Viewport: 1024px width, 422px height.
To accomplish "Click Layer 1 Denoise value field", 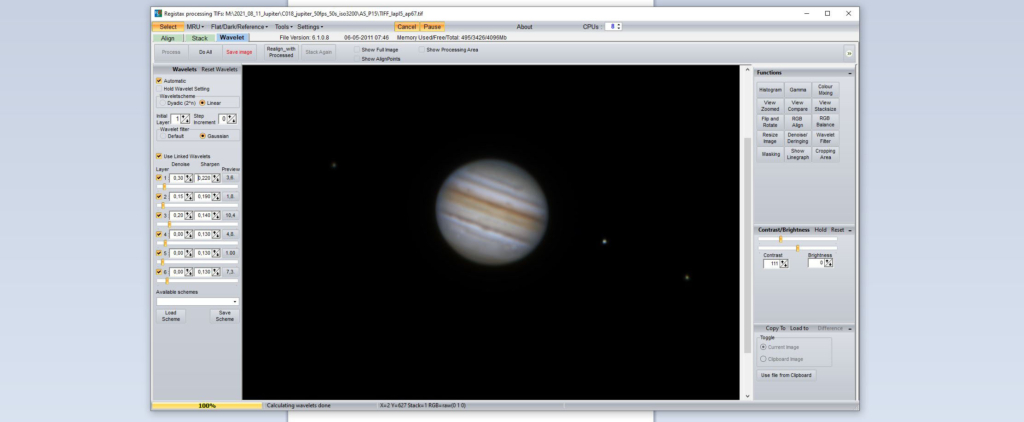I will 176,178.
